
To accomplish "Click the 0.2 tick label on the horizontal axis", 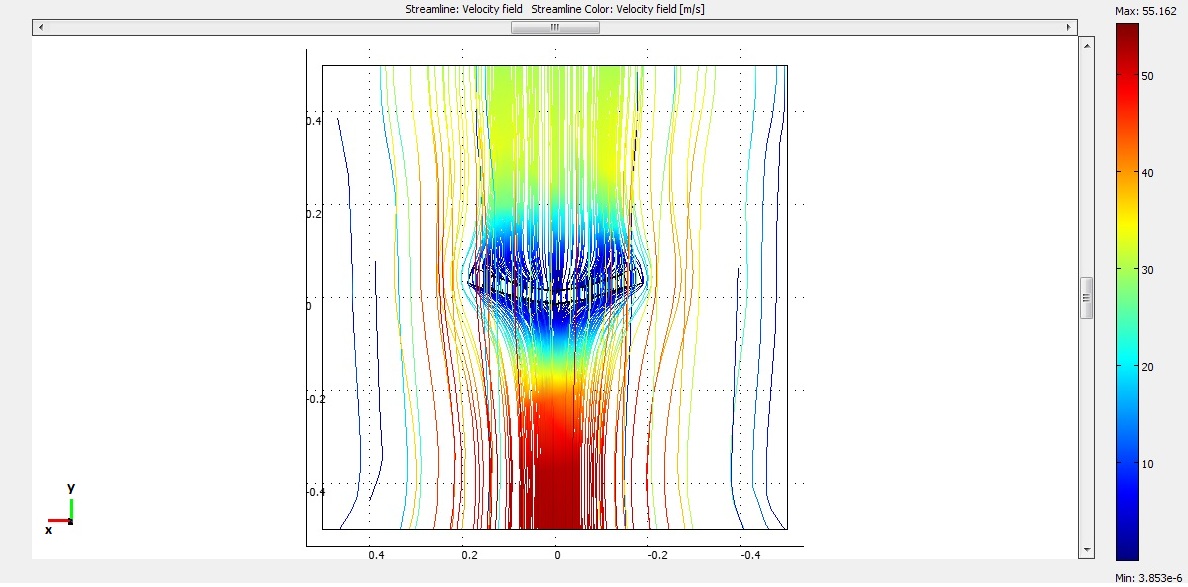I will 469,555.
